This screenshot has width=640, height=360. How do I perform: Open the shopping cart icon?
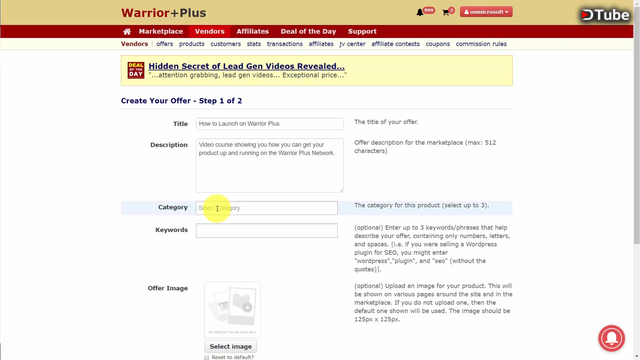click(446, 13)
